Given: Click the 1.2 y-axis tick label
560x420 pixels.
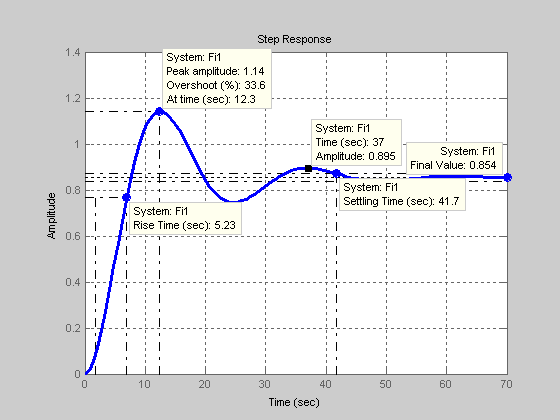Looking at the screenshot, I should 72,98.
